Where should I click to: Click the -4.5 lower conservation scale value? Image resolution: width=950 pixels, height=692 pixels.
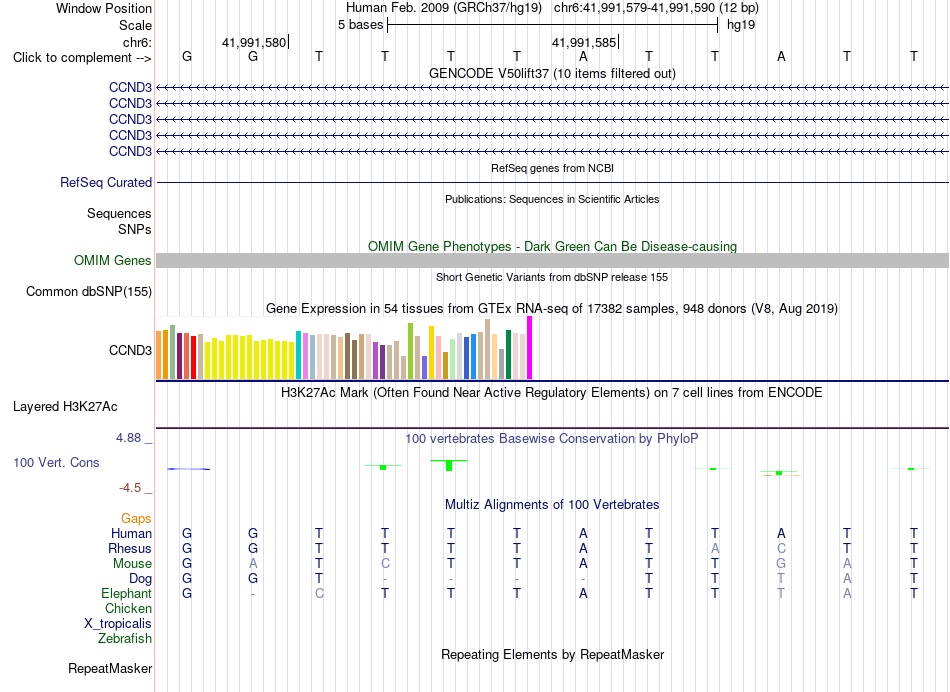[x=130, y=488]
